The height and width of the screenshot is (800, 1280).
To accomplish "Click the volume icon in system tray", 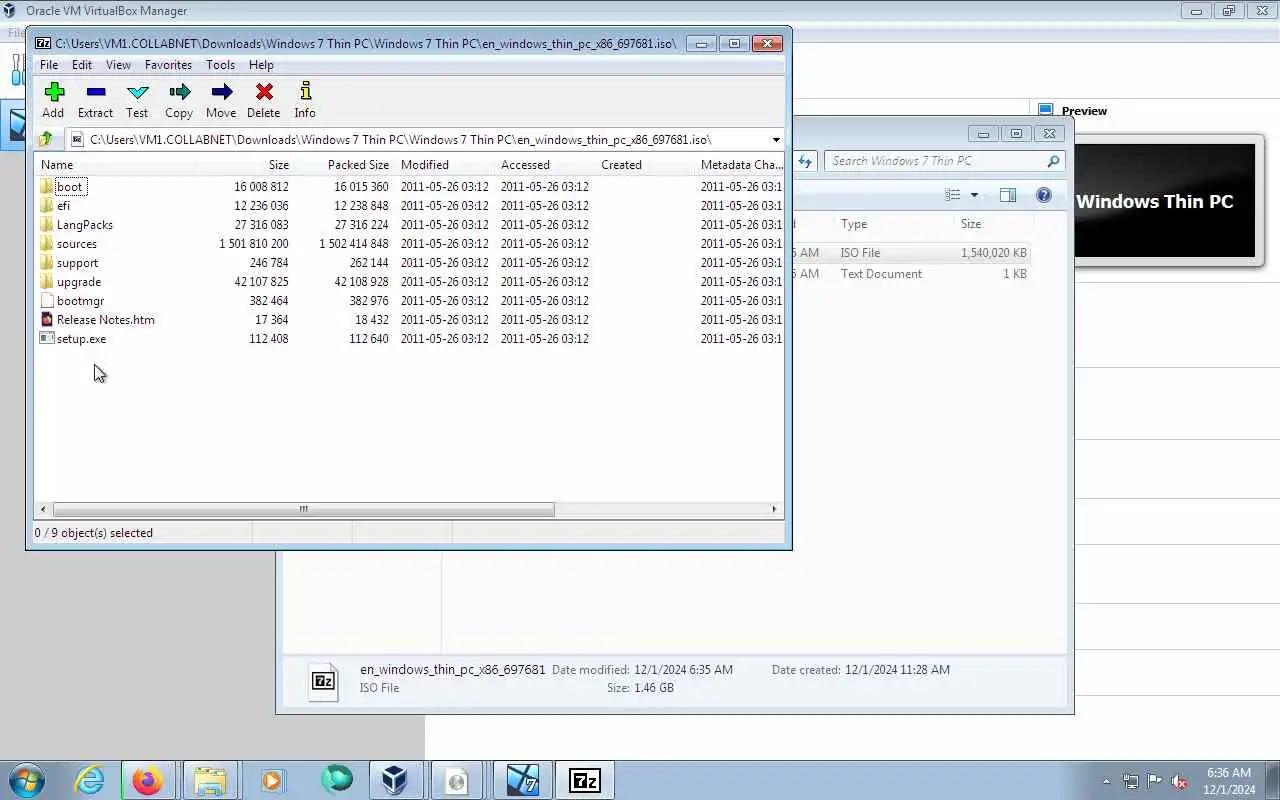I will 1179,781.
